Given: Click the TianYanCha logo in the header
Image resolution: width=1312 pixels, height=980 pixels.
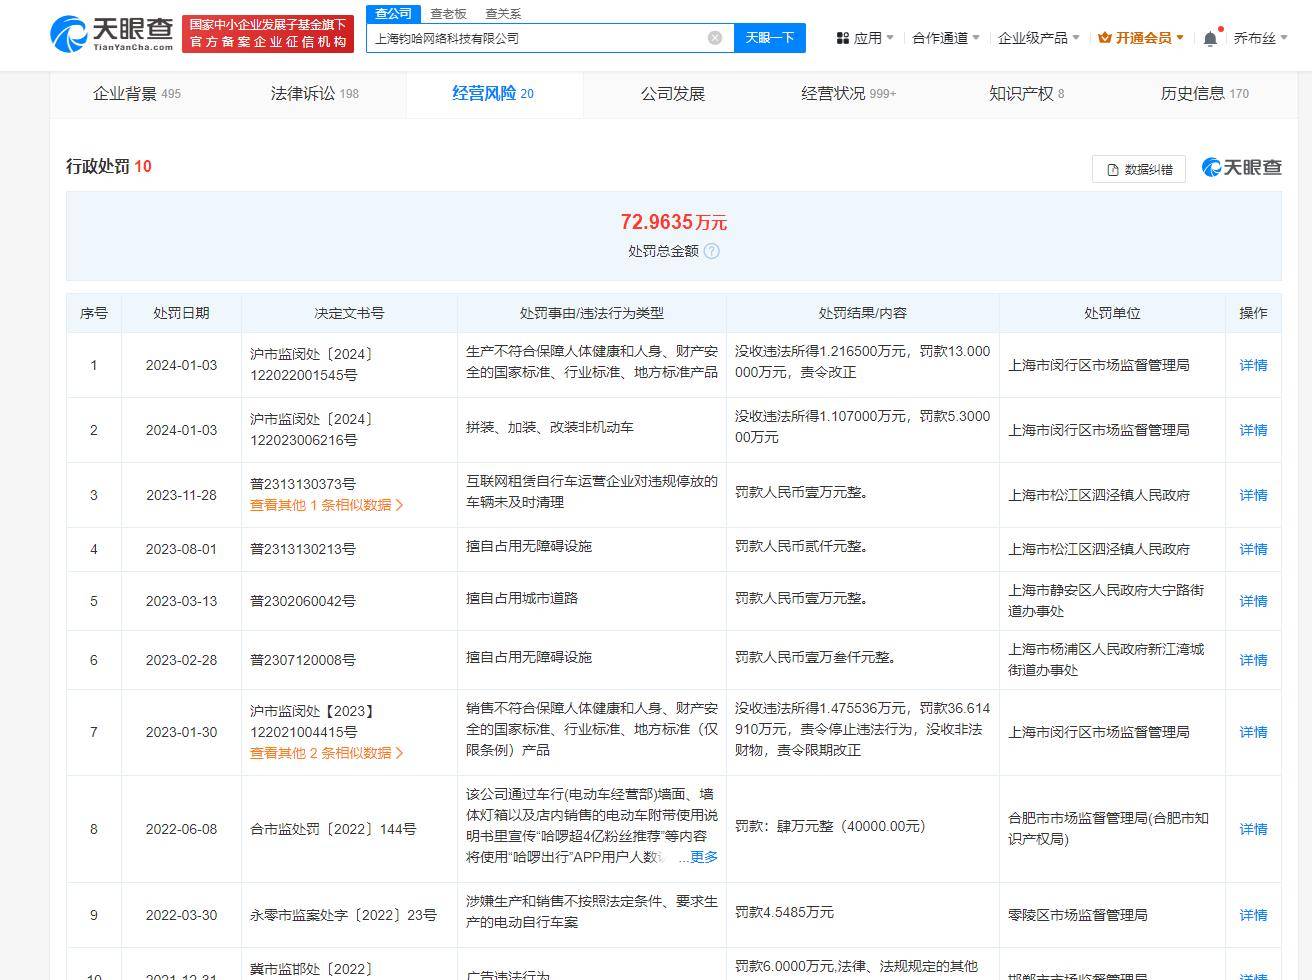Looking at the screenshot, I should pos(112,34).
